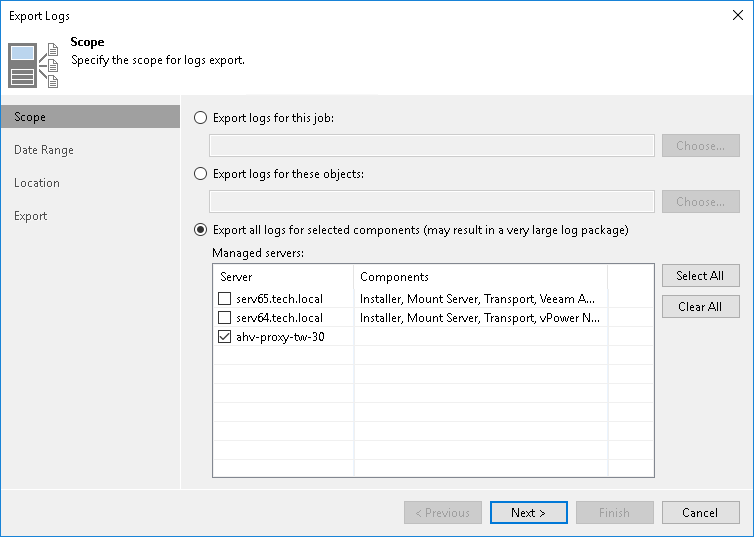Close the Export Logs dialog

pos(738,15)
